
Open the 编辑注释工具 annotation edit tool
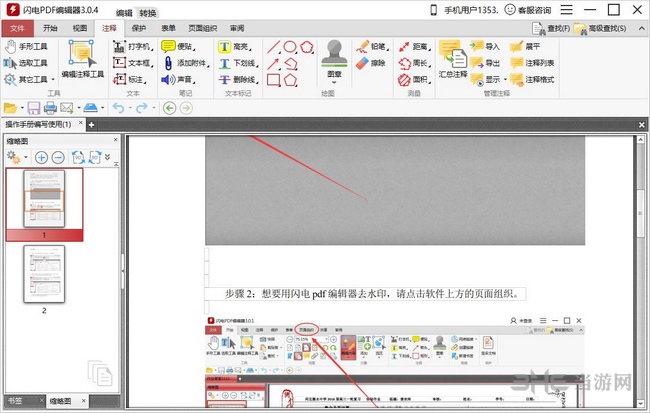tap(82, 59)
